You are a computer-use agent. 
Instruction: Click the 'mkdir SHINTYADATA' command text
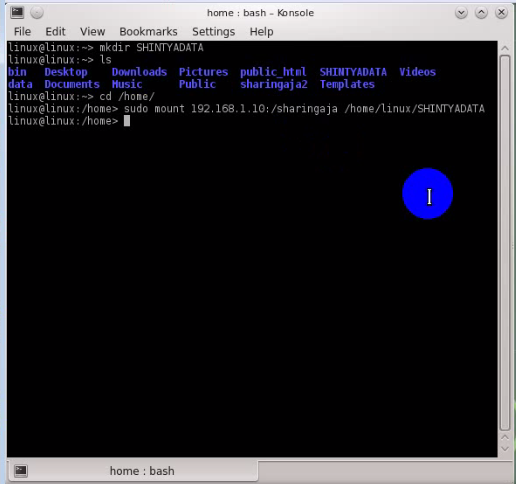pyautogui.click(x=151, y=48)
